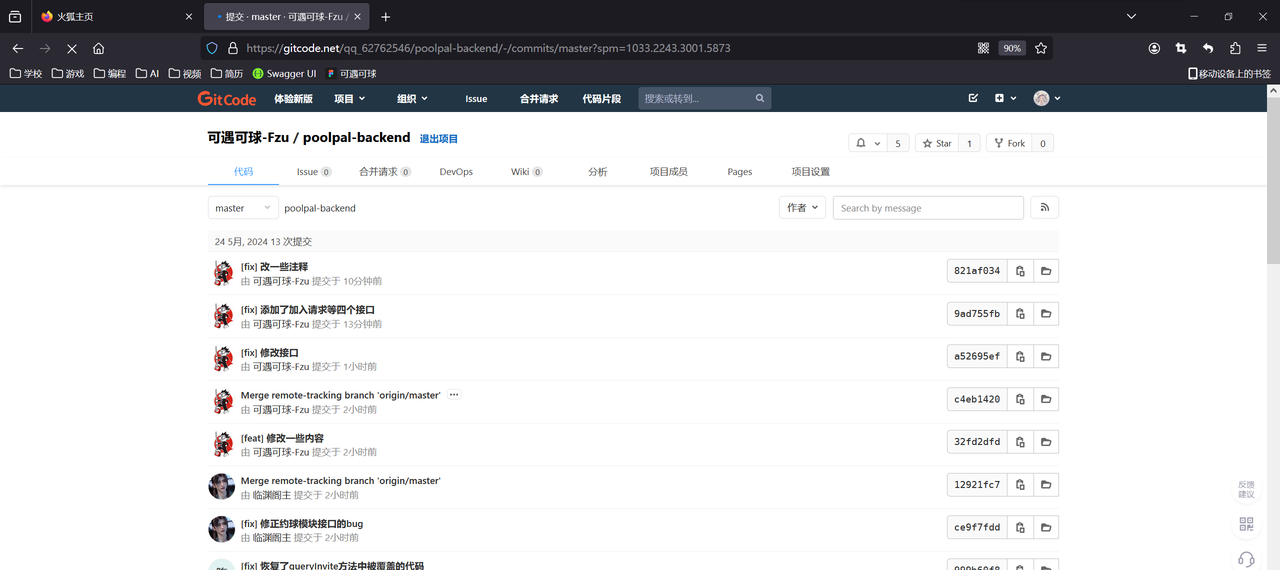Open the 作者 author filter dropdown
This screenshot has height=570, width=1280.
(803, 208)
